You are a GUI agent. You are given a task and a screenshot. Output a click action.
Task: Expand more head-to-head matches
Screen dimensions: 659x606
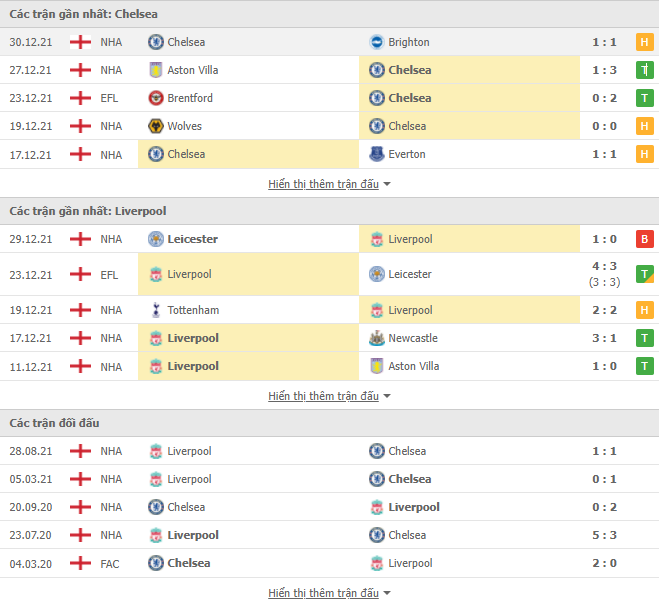click(x=329, y=593)
